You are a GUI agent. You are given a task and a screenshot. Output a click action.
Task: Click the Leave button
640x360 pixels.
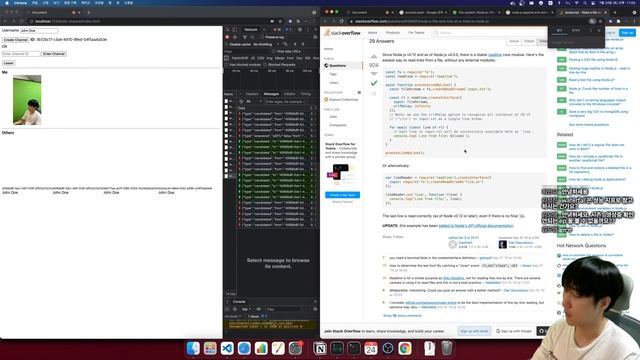coord(9,63)
